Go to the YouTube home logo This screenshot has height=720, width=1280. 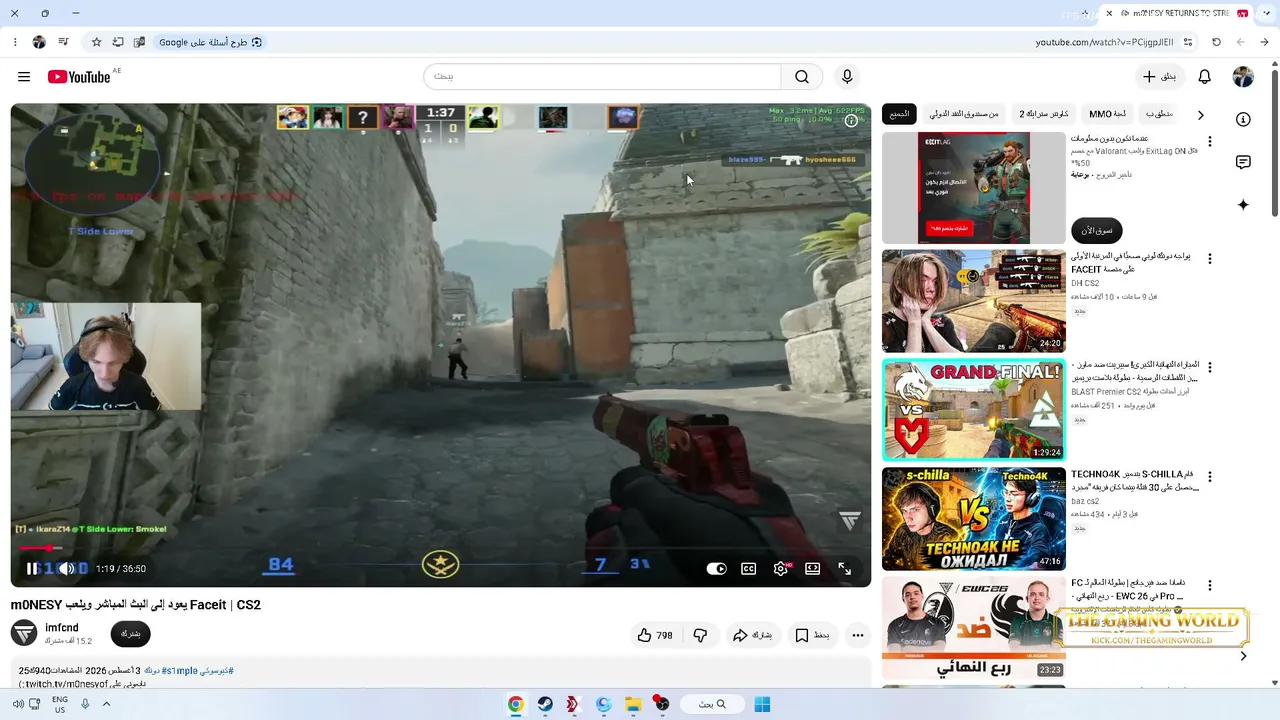coord(79,77)
